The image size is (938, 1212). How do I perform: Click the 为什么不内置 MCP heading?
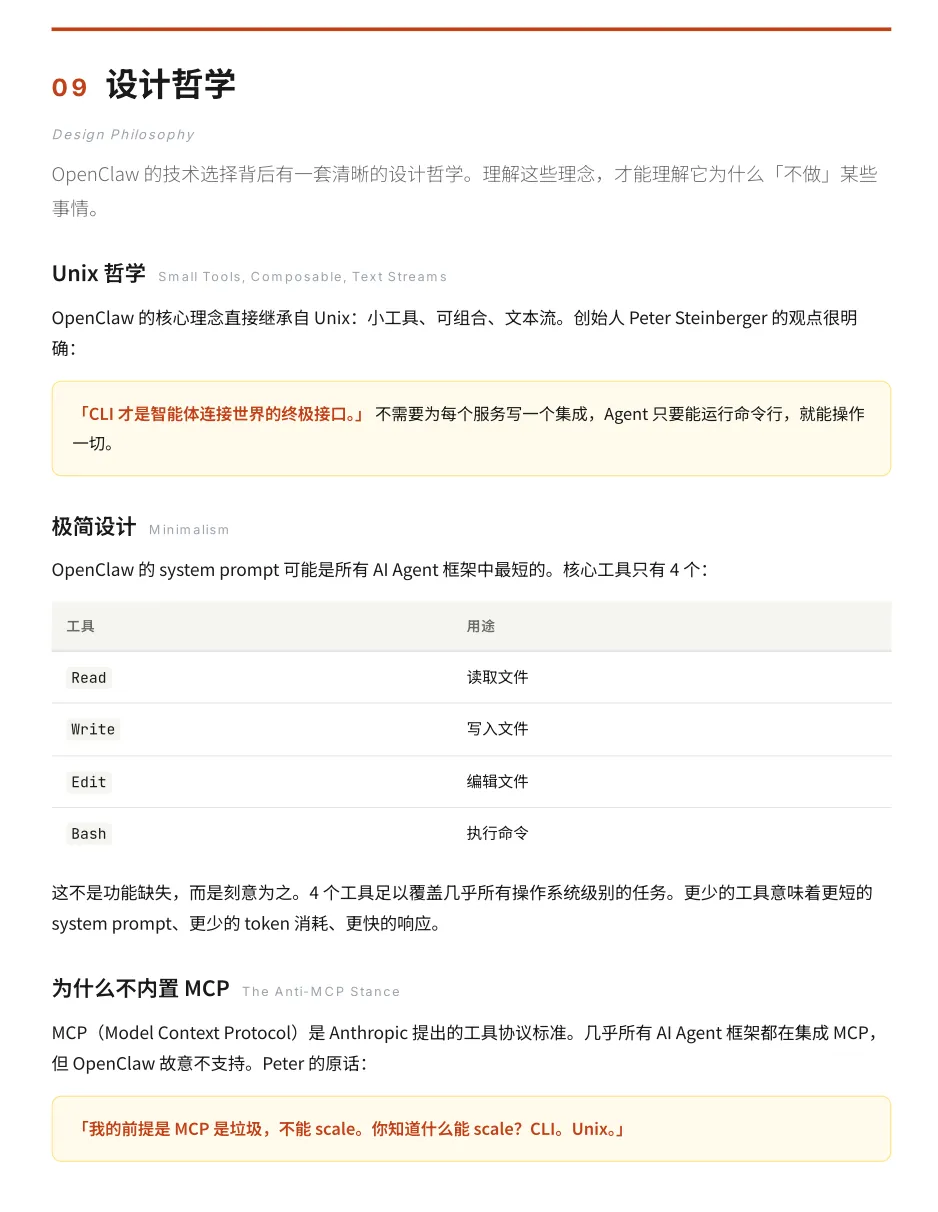pos(141,989)
